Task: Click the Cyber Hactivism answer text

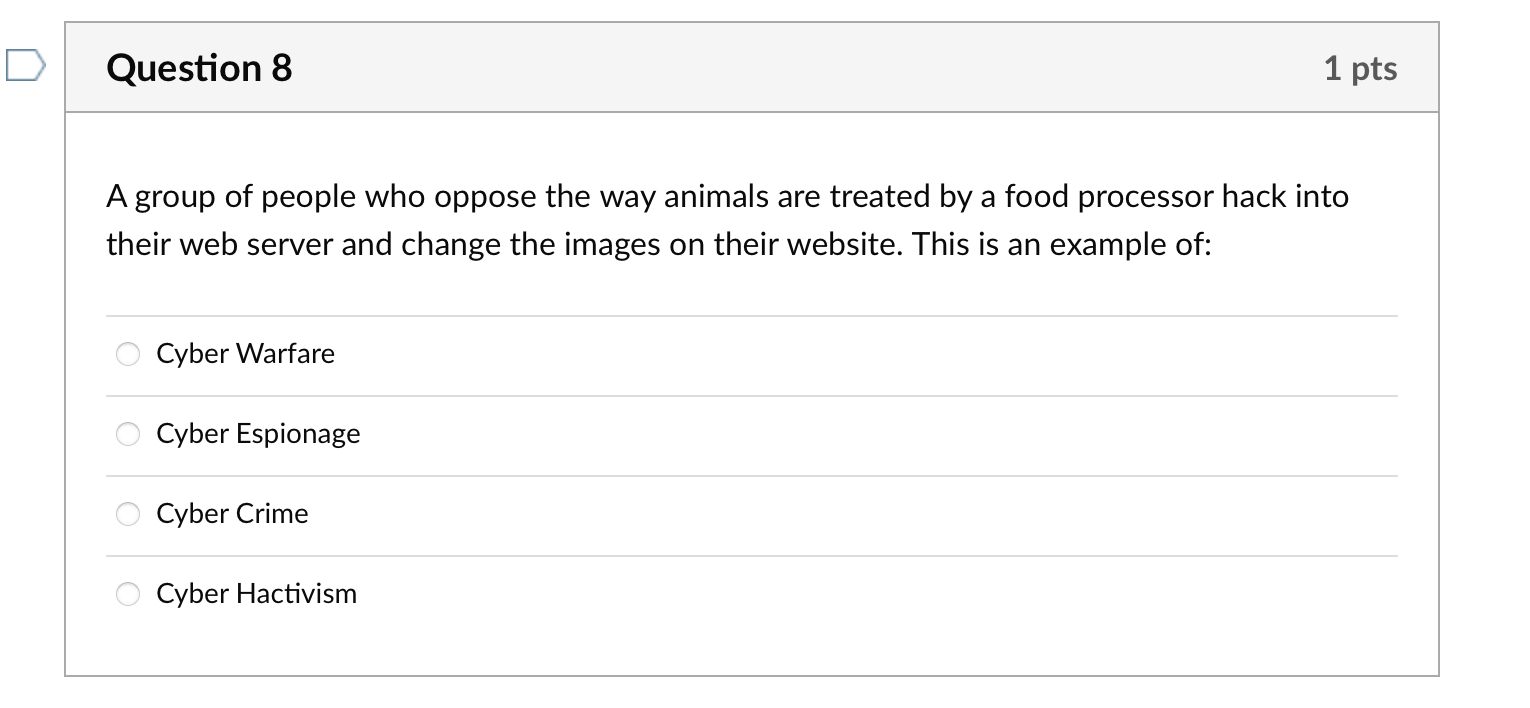Action: click(256, 593)
